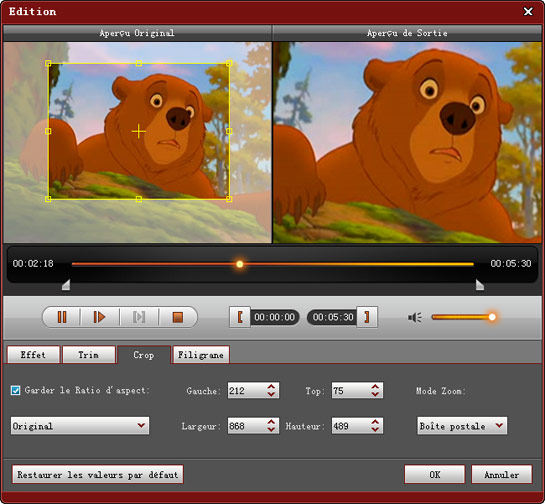Open the Filigrane tab
The width and height of the screenshot is (545, 504).
(x=201, y=355)
